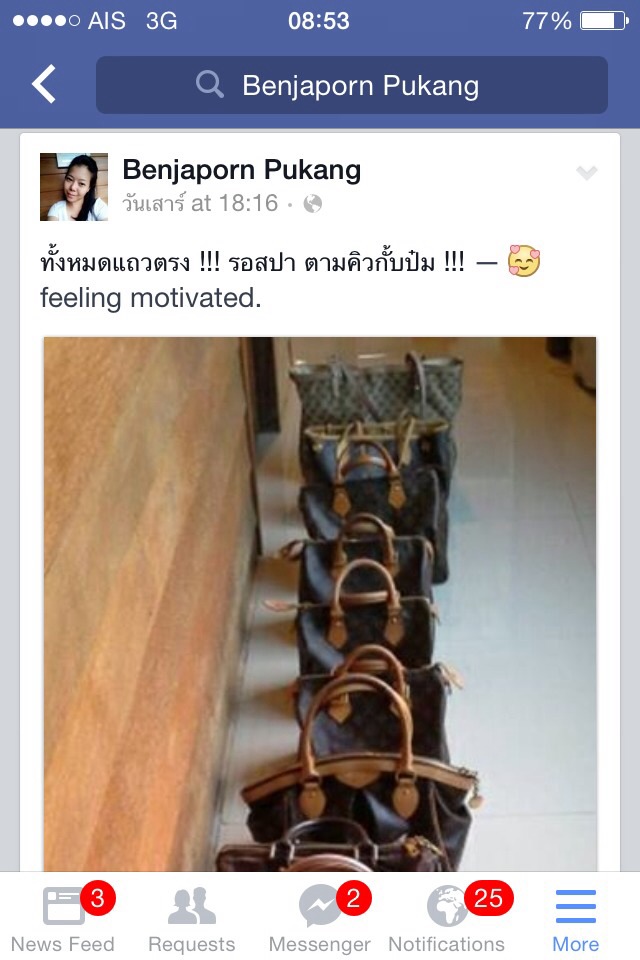Open the Notifications globe icon
The height and width of the screenshot is (960, 640).
click(x=447, y=906)
